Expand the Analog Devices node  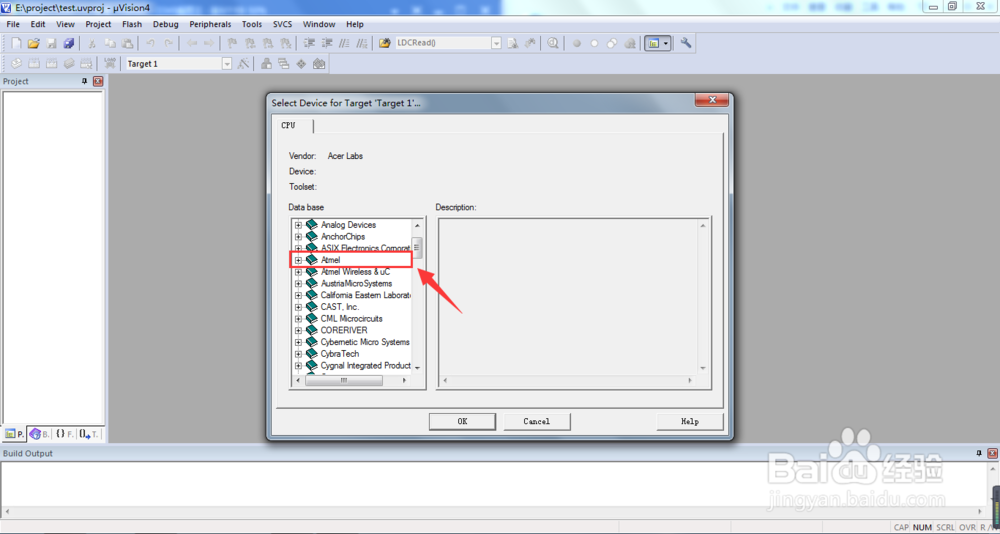[x=298, y=225]
